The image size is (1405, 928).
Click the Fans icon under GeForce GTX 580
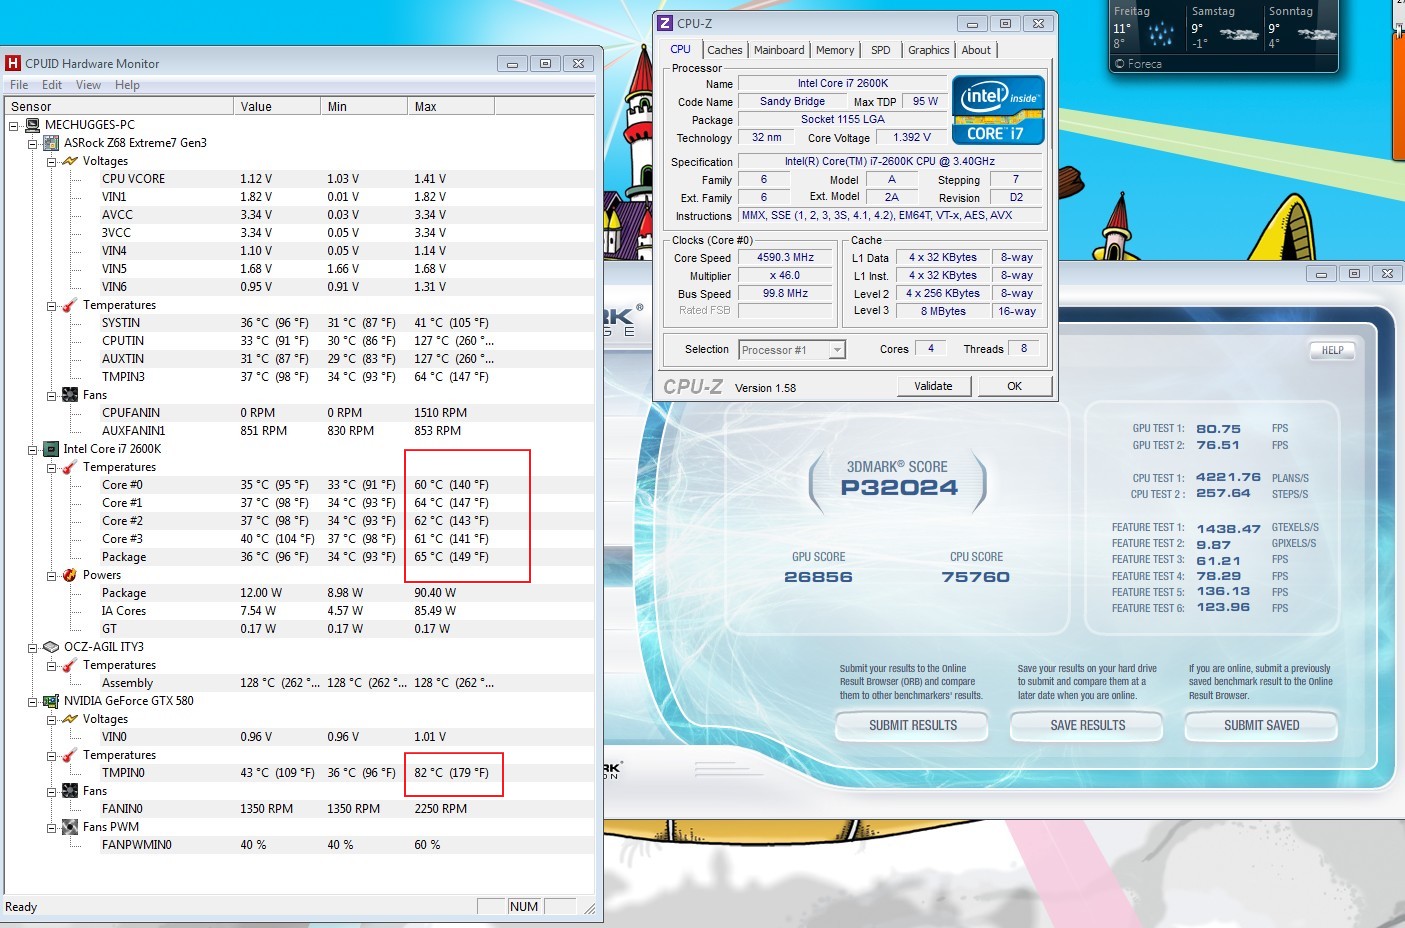[70, 791]
